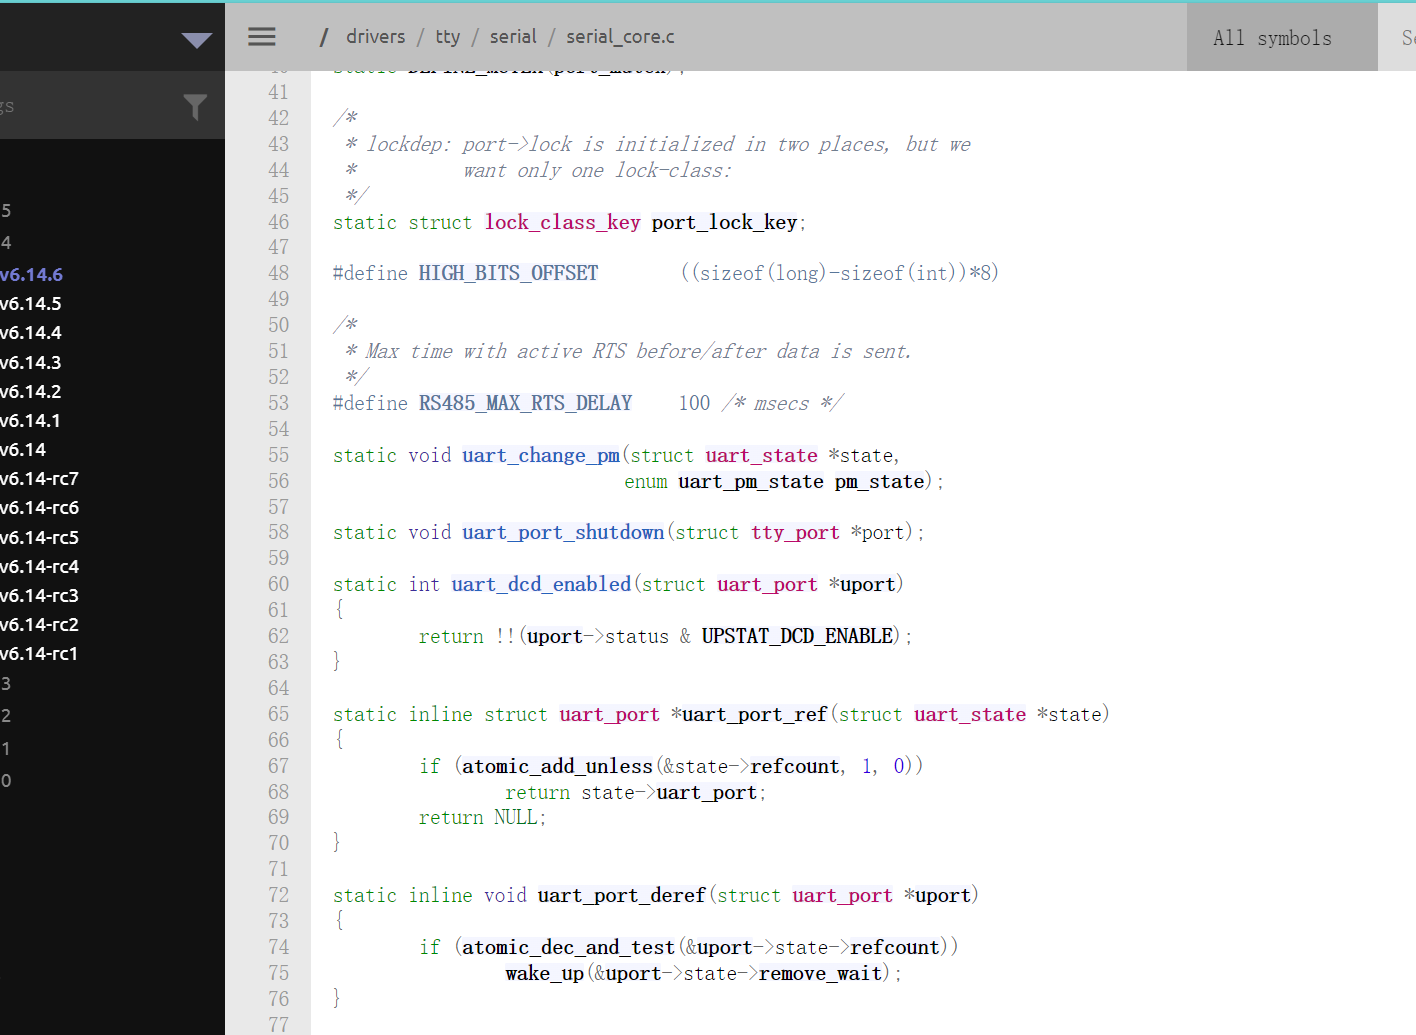Select version v6.14
1416x1035 pixels.
[x=23, y=449]
